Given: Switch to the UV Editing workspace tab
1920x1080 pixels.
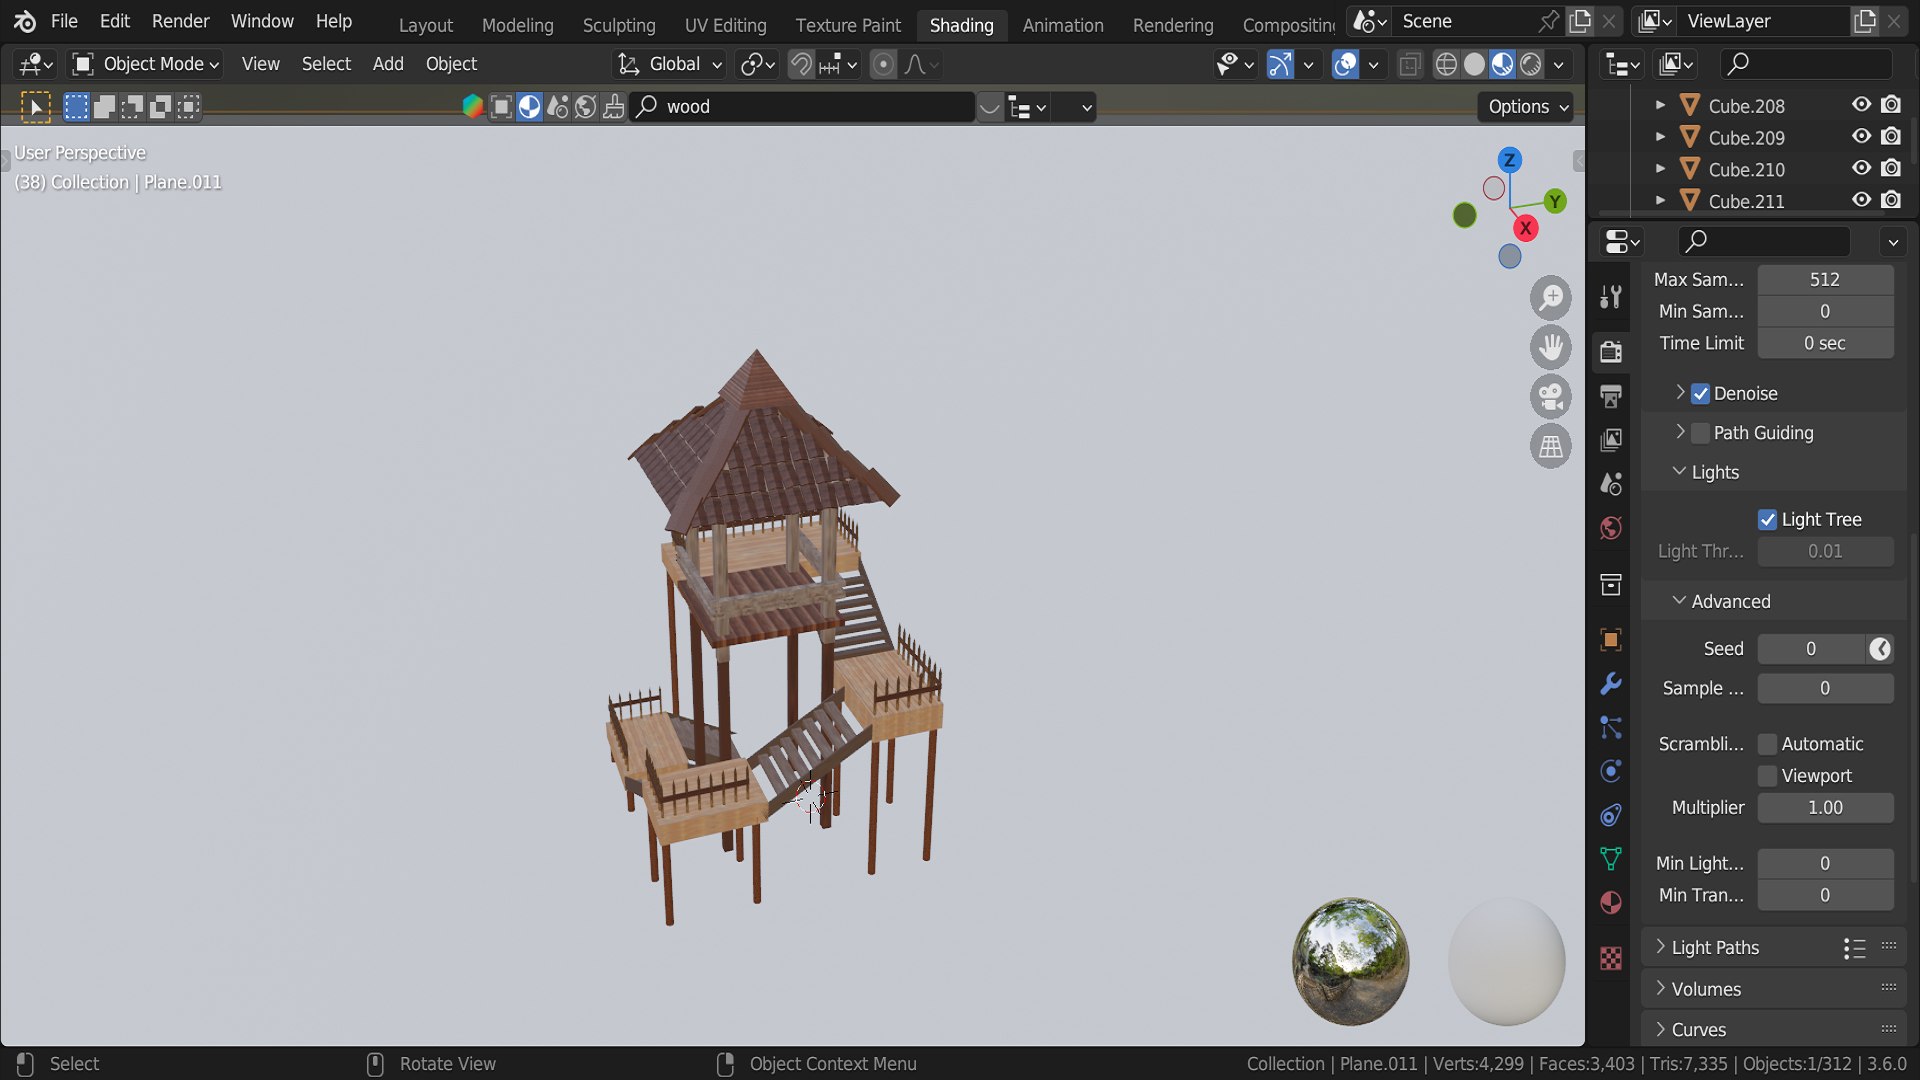Looking at the screenshot, I should click(725, 25).
